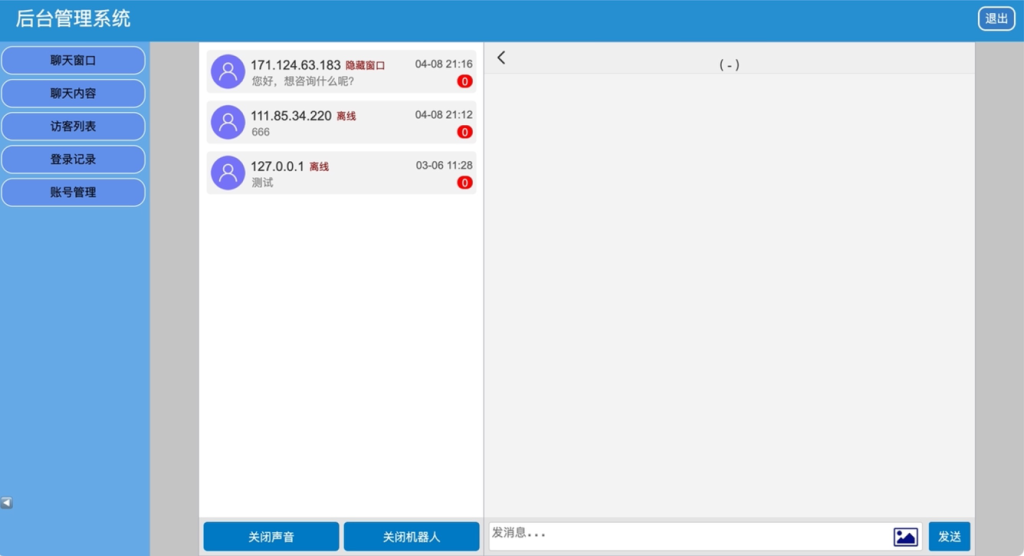Click 离线 label next to 111.85.34.220
The width and height of the screenshot is (1024, 556).
(346, 116)
